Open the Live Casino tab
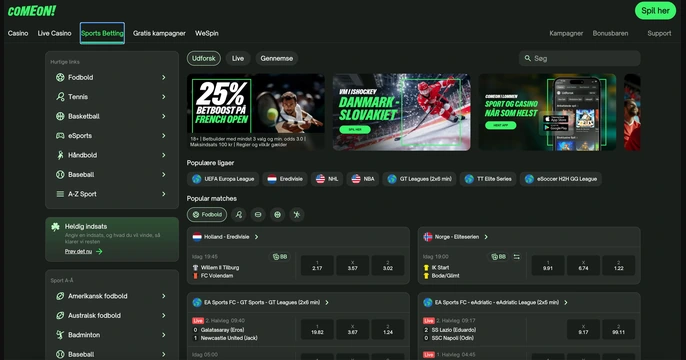Screen dimensions: 686x360 (54, 33)
